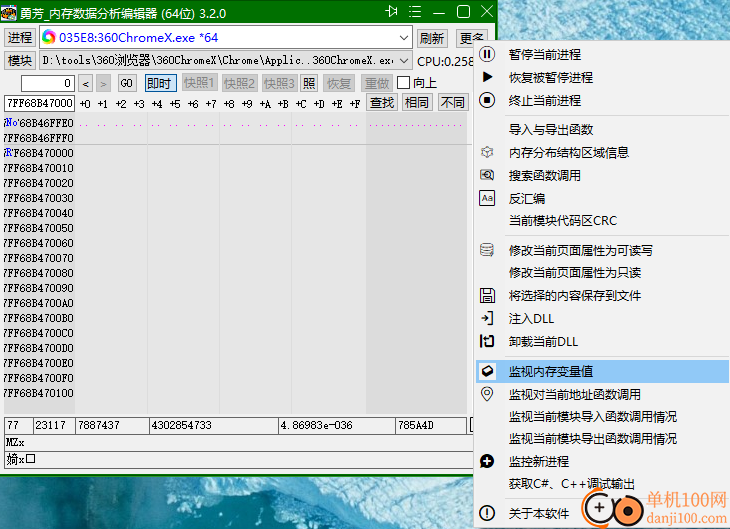Viewport: 730px width, 529px height.
Task: Toggle the 即时 real-time mode button
Action: point(161,83)
